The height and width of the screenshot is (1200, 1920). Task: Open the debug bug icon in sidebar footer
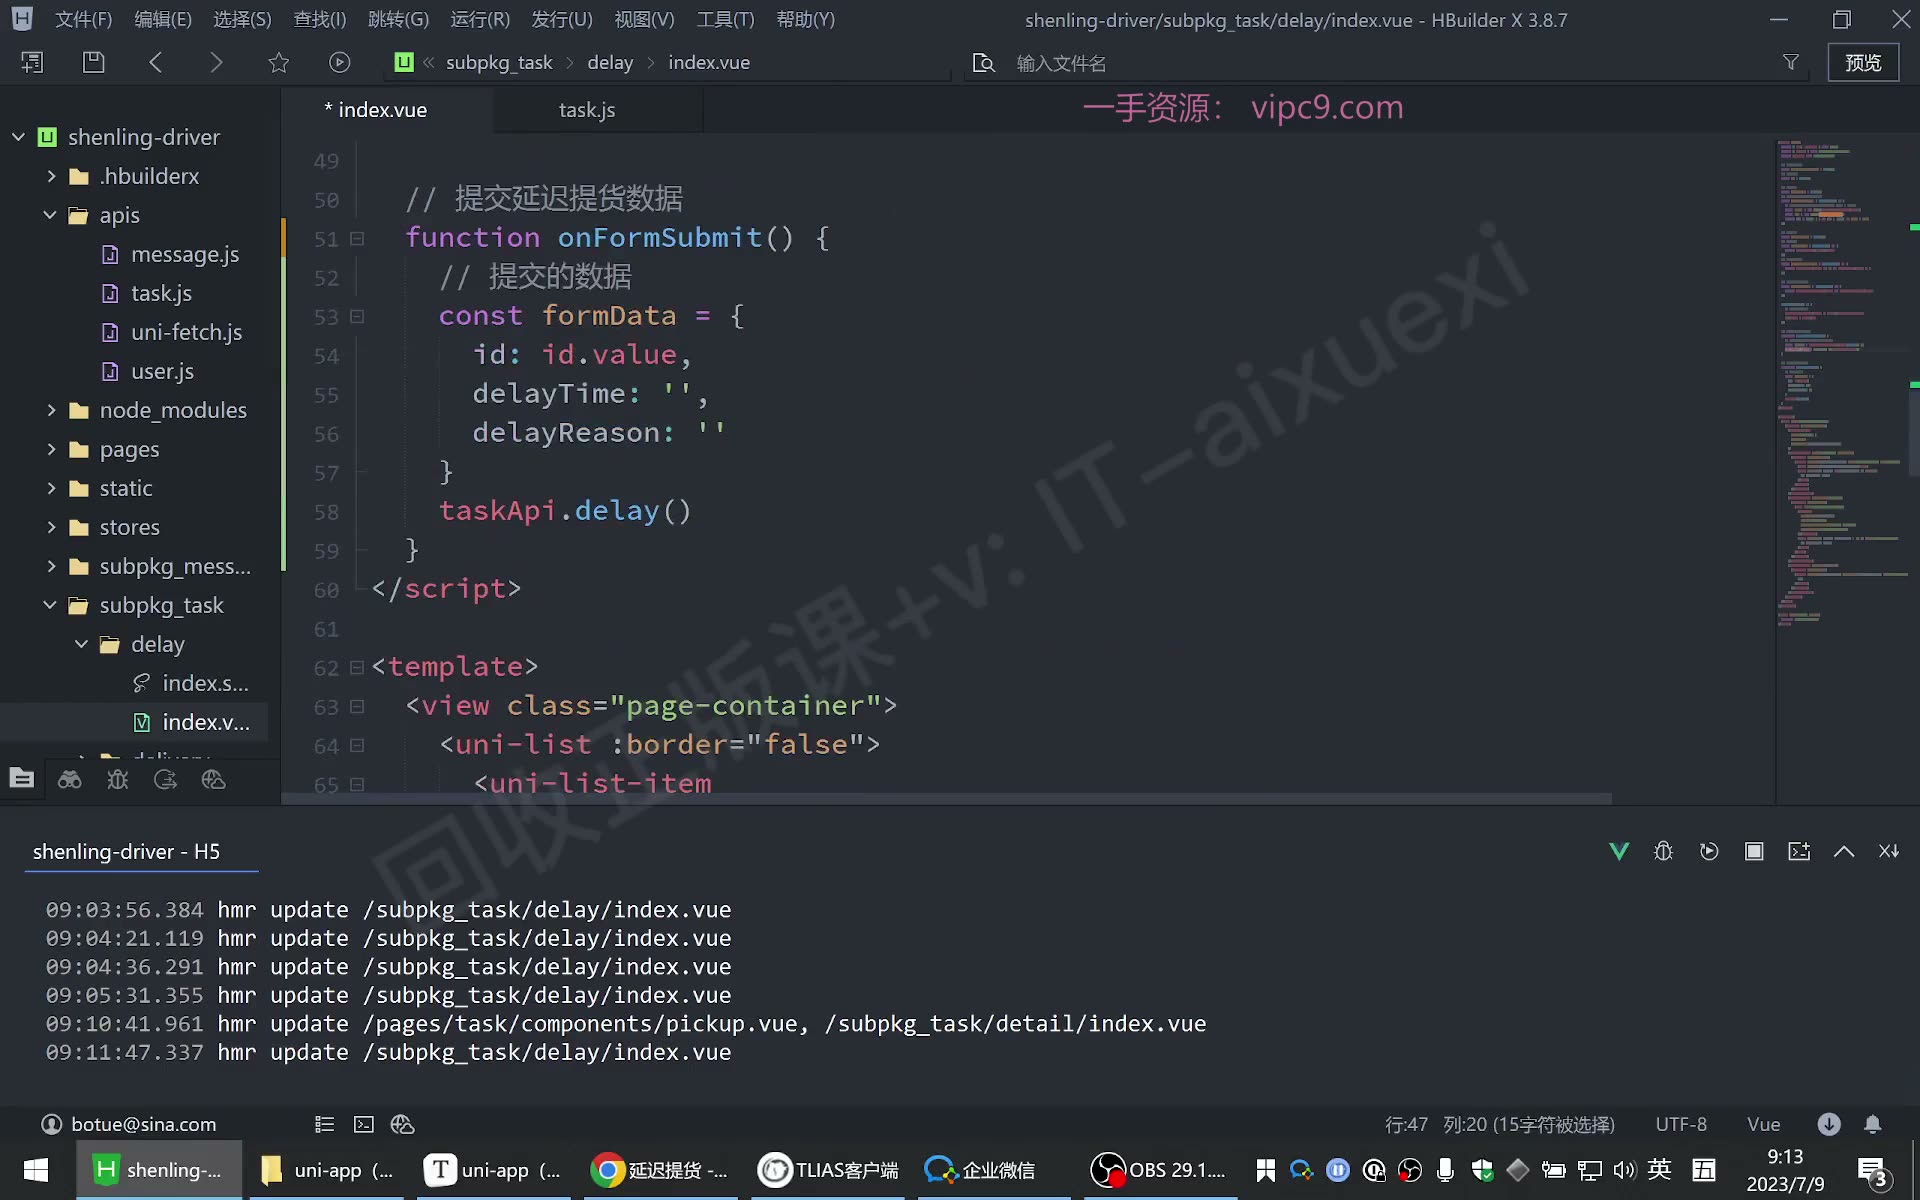[118, 780]
